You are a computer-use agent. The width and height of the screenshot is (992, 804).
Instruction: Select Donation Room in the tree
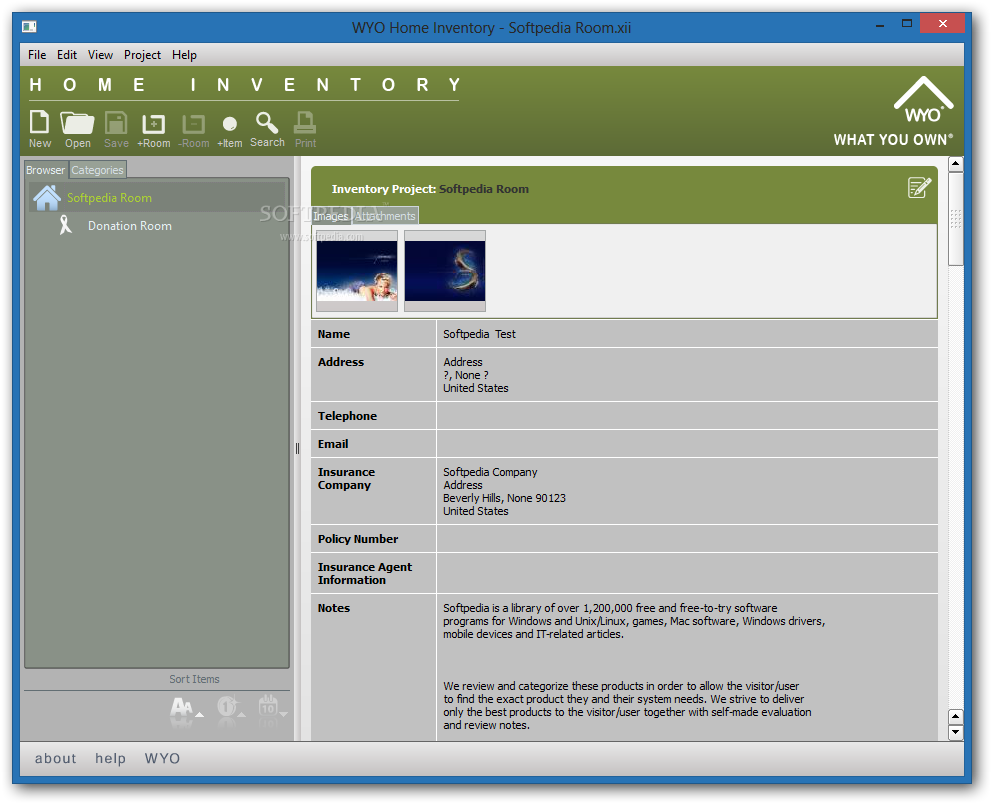(130, 226)
